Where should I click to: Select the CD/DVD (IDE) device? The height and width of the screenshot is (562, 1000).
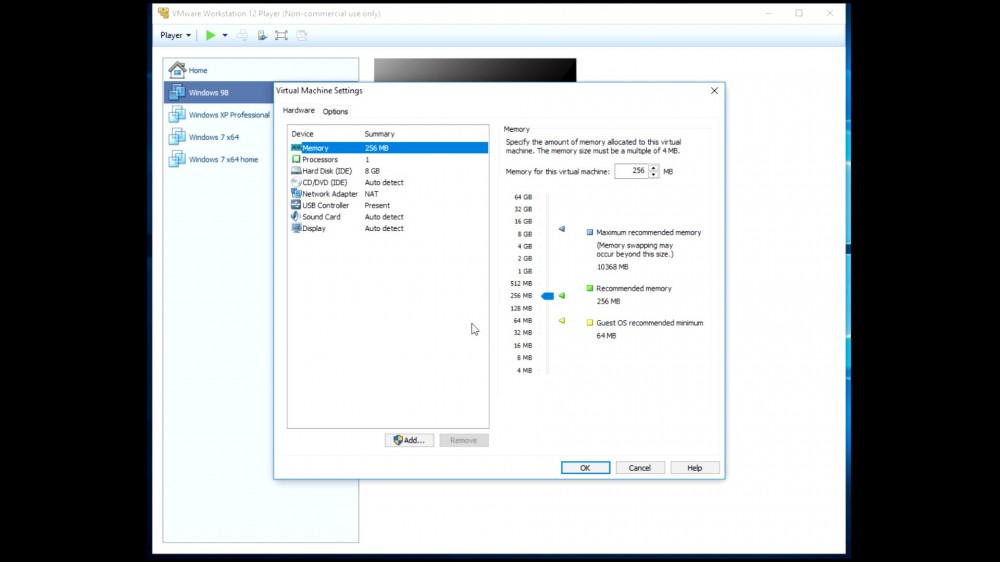(x=324, y=182)
